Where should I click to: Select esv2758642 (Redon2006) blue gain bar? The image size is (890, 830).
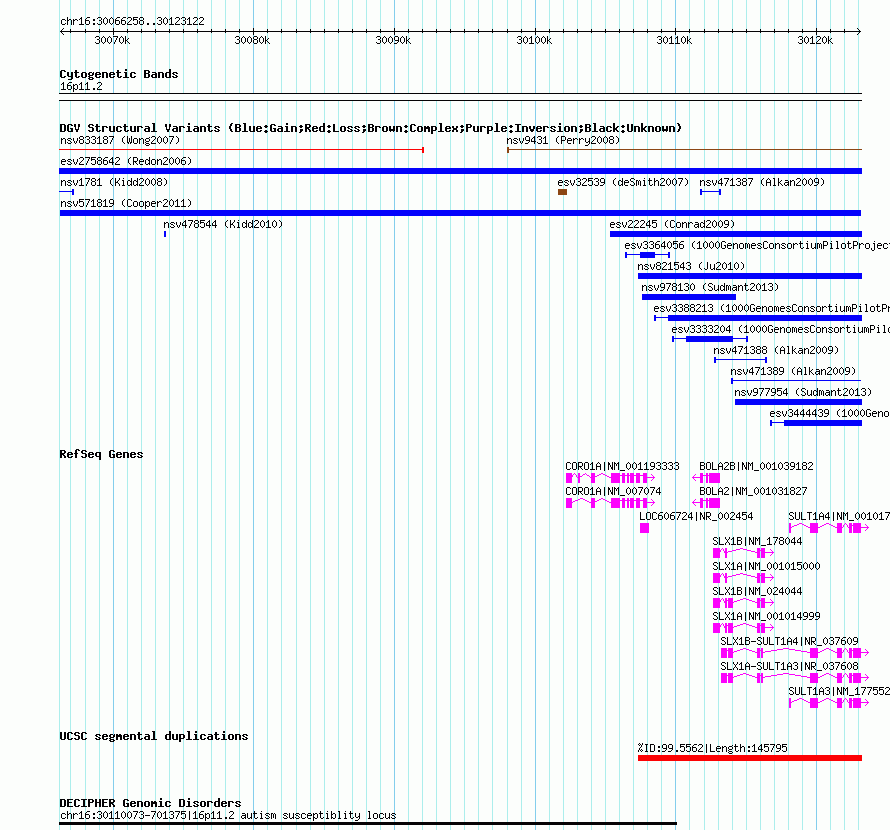point(460,171)
